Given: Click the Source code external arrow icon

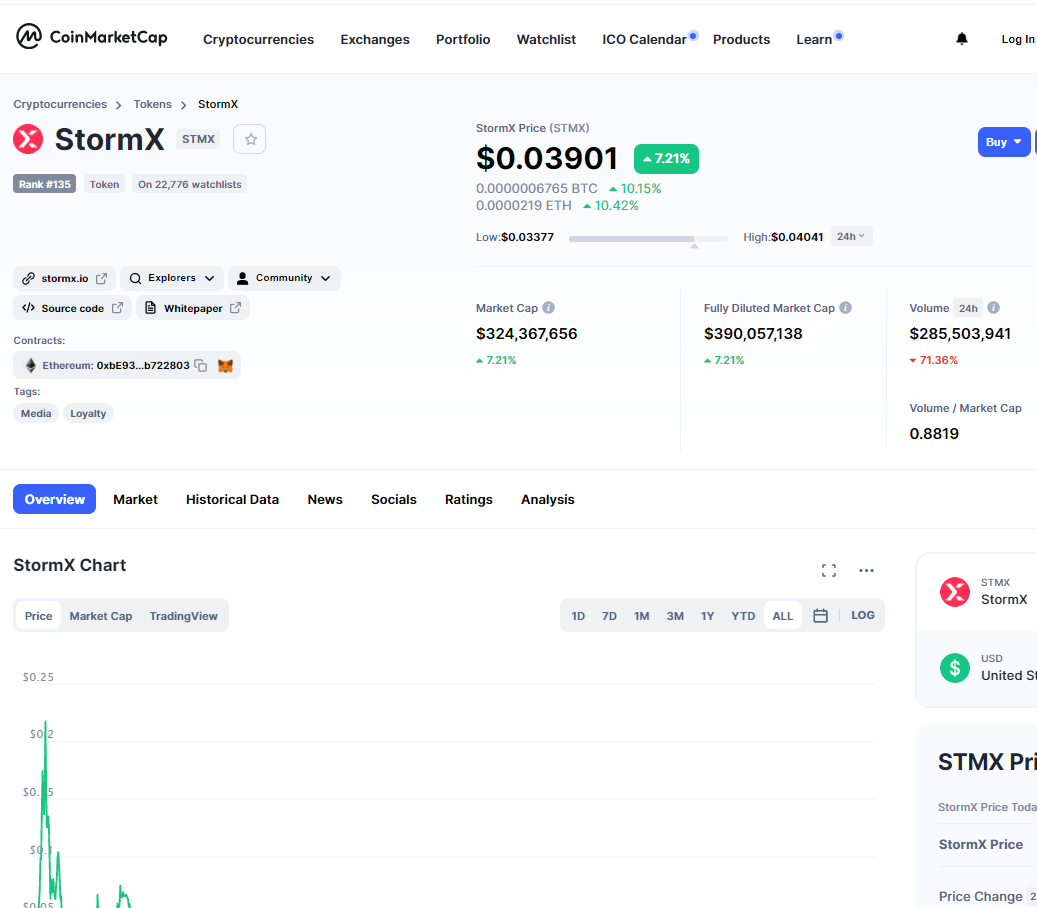Looking at the screenshot, I should [117, 308].
